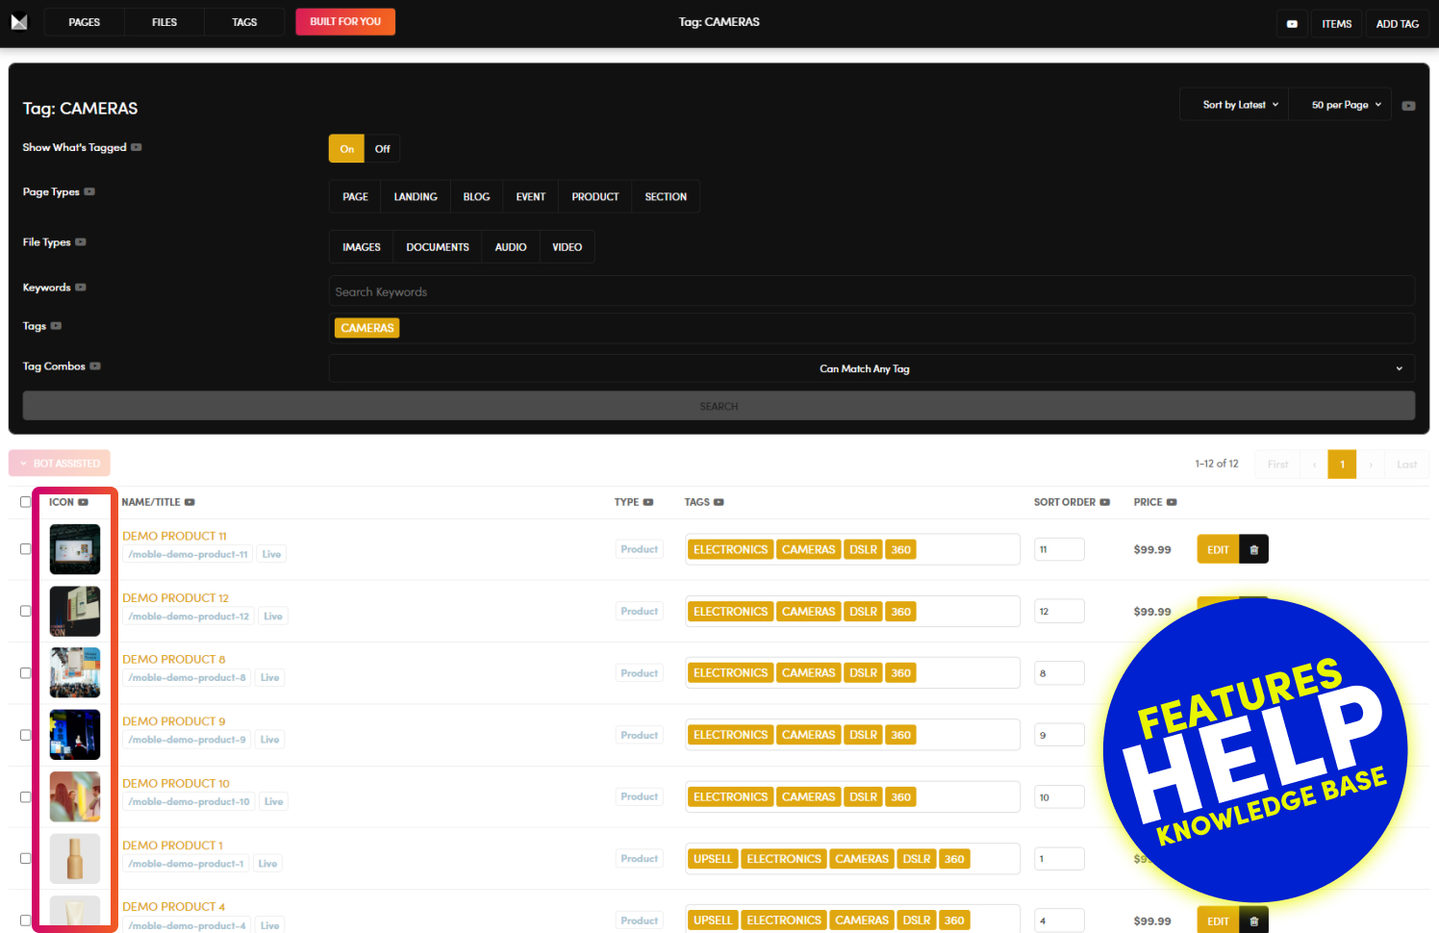Check the select-all checkbox in header
This screenshot has height=933, width=1439.
click(x=26, y=502)
